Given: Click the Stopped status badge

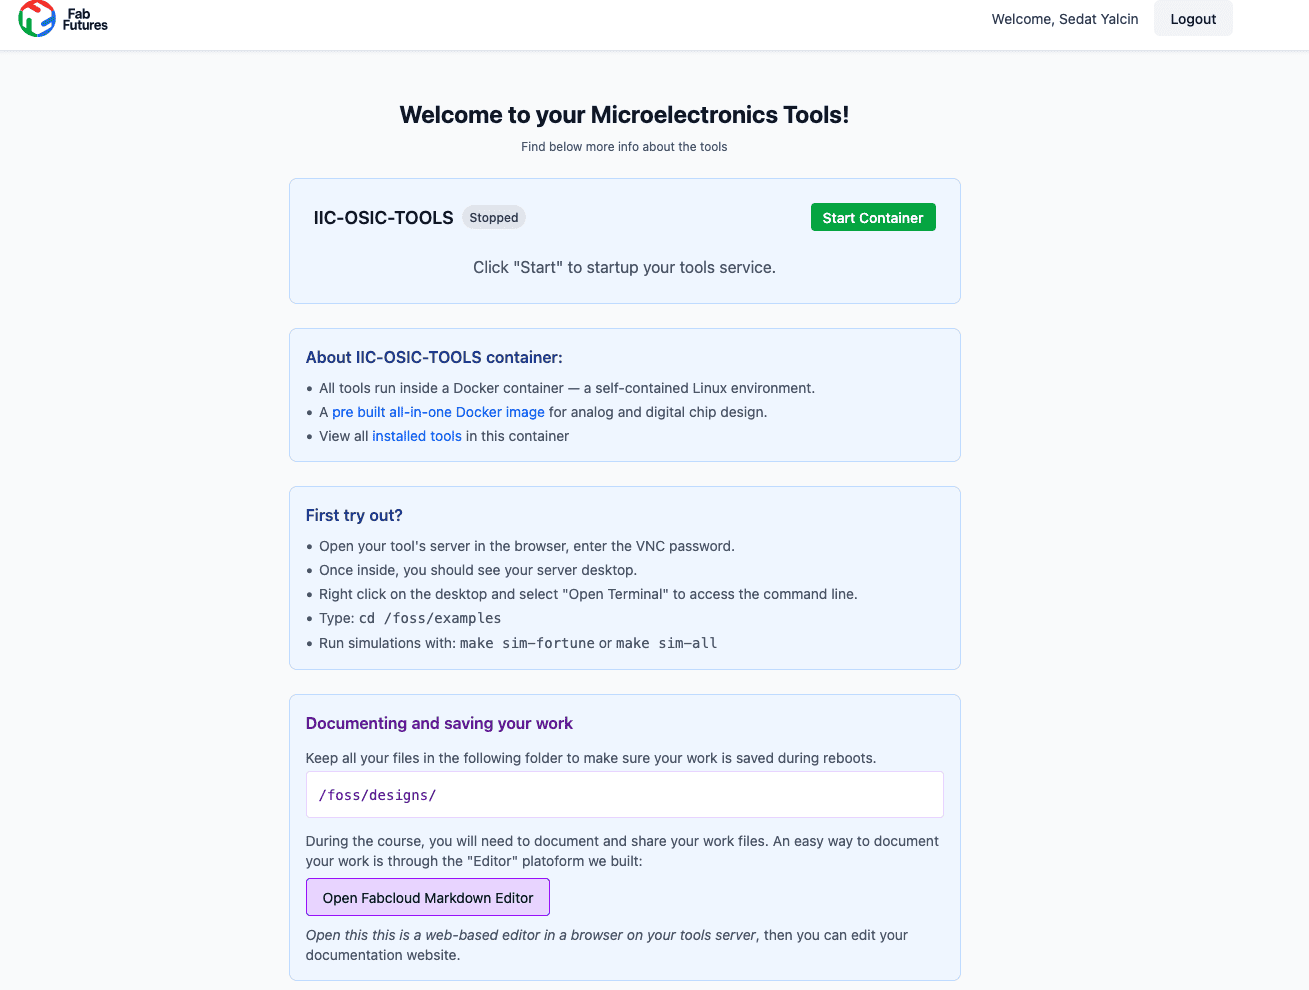Looking at the screenshot, I should point(494,218).
